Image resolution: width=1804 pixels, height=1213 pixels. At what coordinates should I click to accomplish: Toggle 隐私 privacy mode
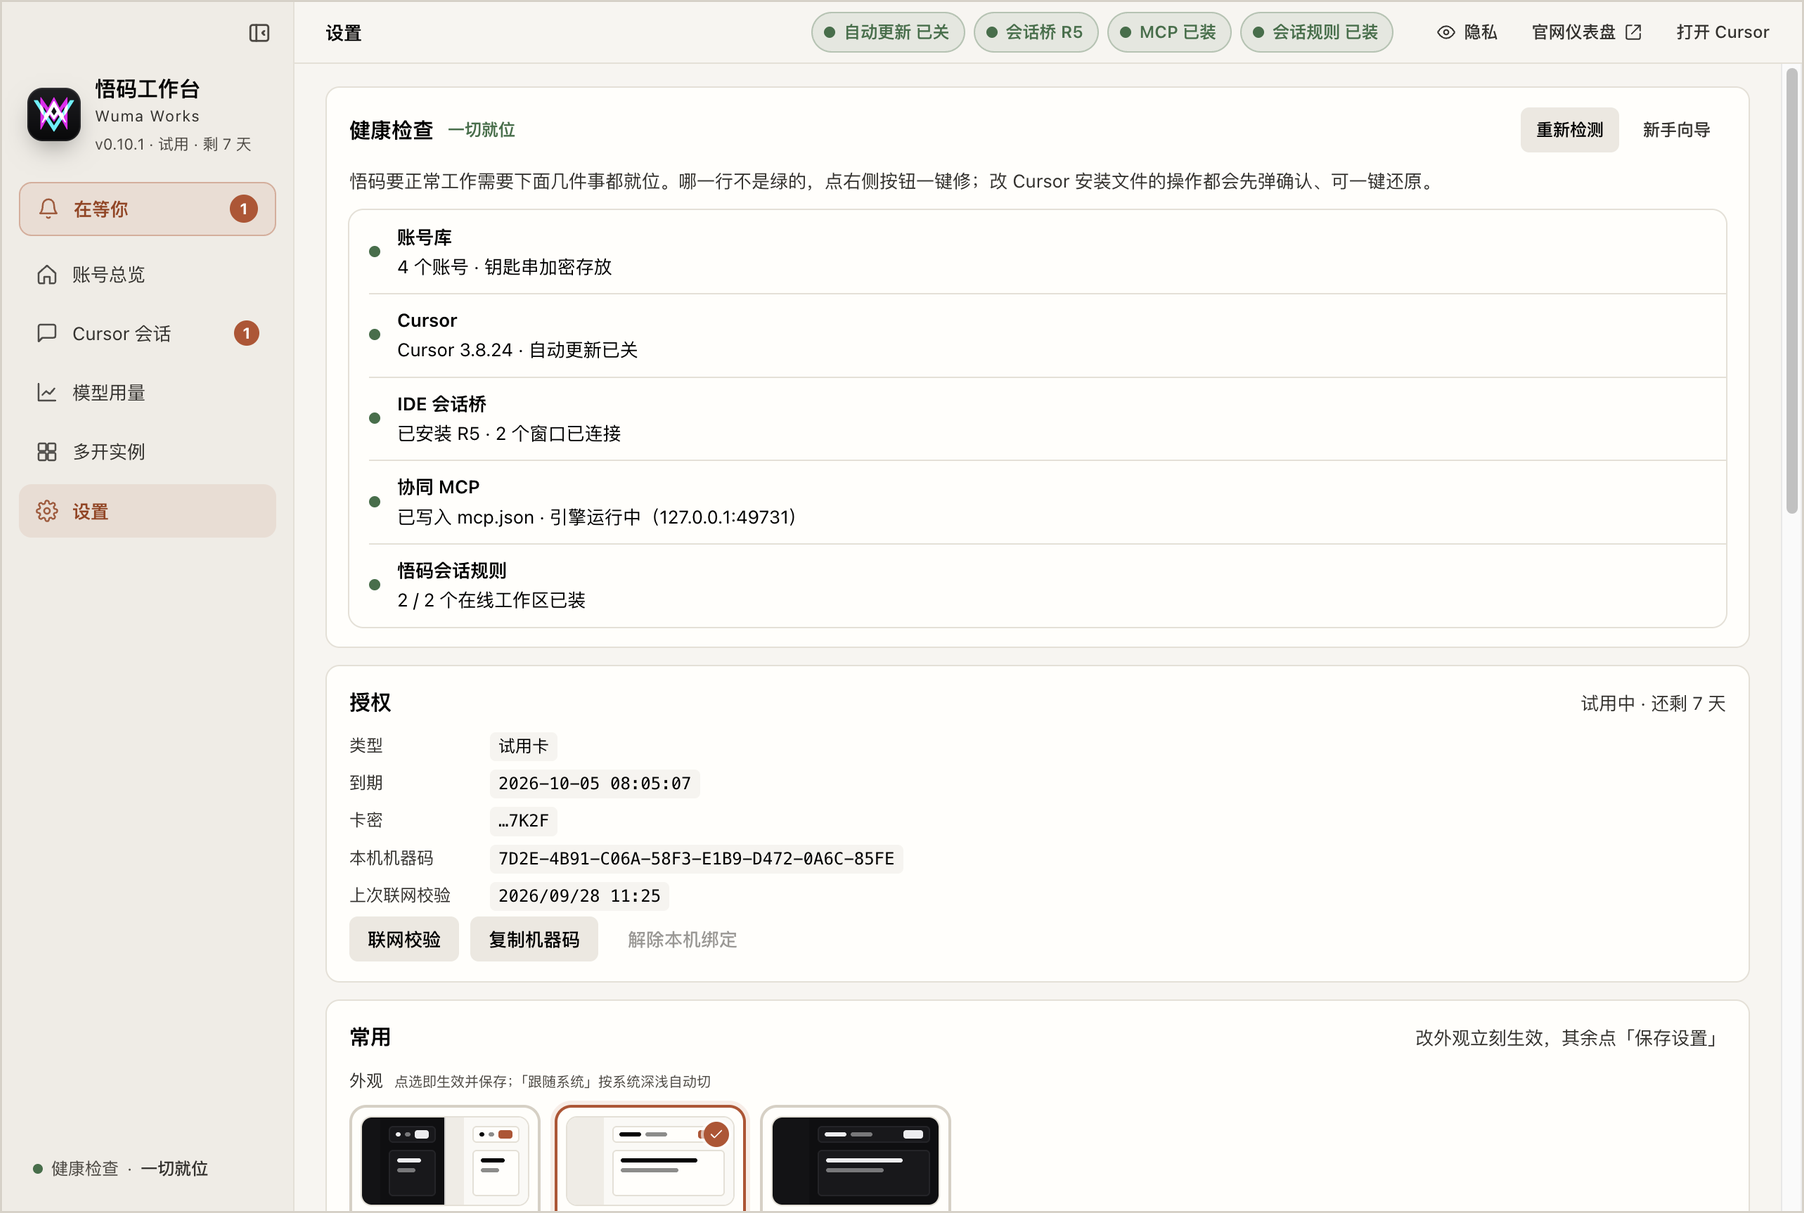pyautogui.click(x=1467, y=32)
